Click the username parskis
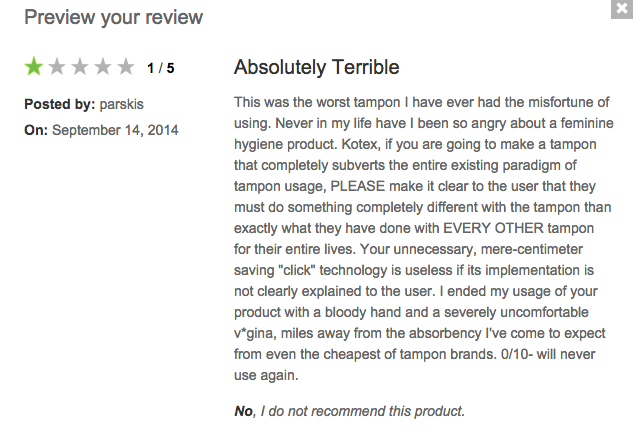 pos(122,104)
